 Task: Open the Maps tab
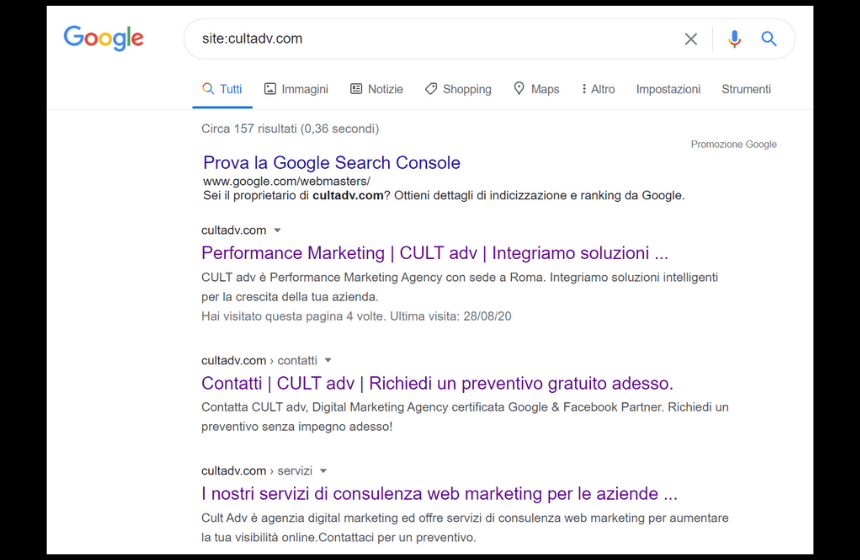[536, 89]
